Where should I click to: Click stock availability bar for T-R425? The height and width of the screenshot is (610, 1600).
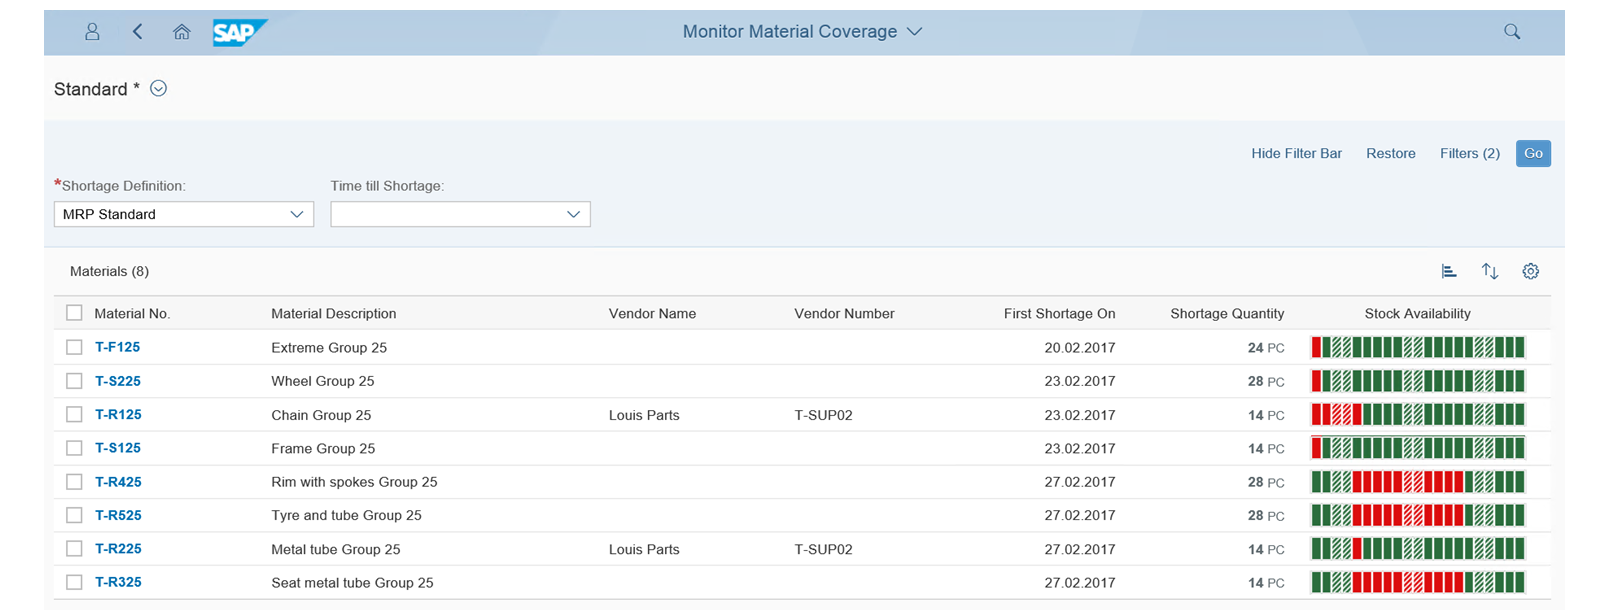[1418, 481]
